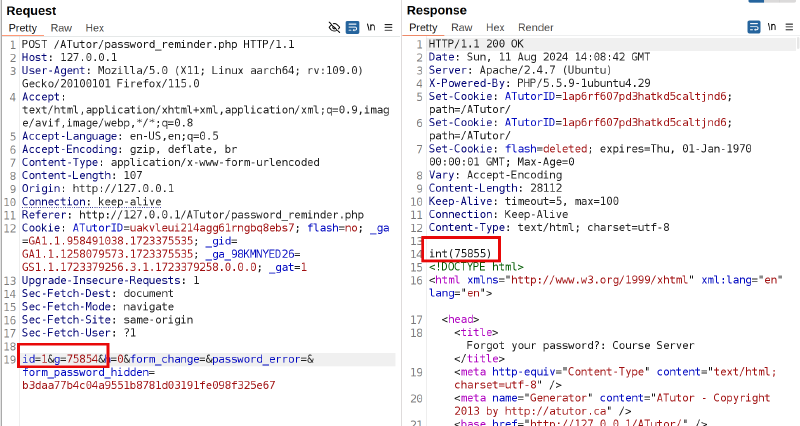Click the 'Forgot your password?: Course Server' title text
This screenshot has height=426, width=800.
(580, 346)
